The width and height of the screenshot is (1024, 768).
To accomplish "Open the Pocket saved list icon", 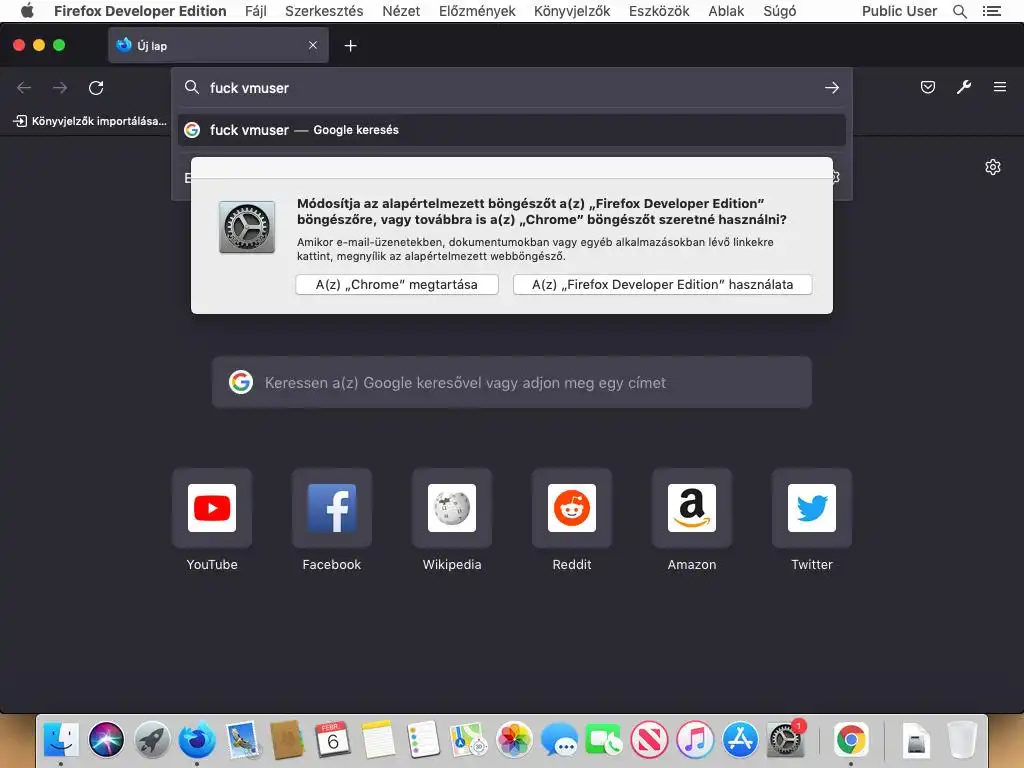I will pyautogui.click(x=927, y=87).
